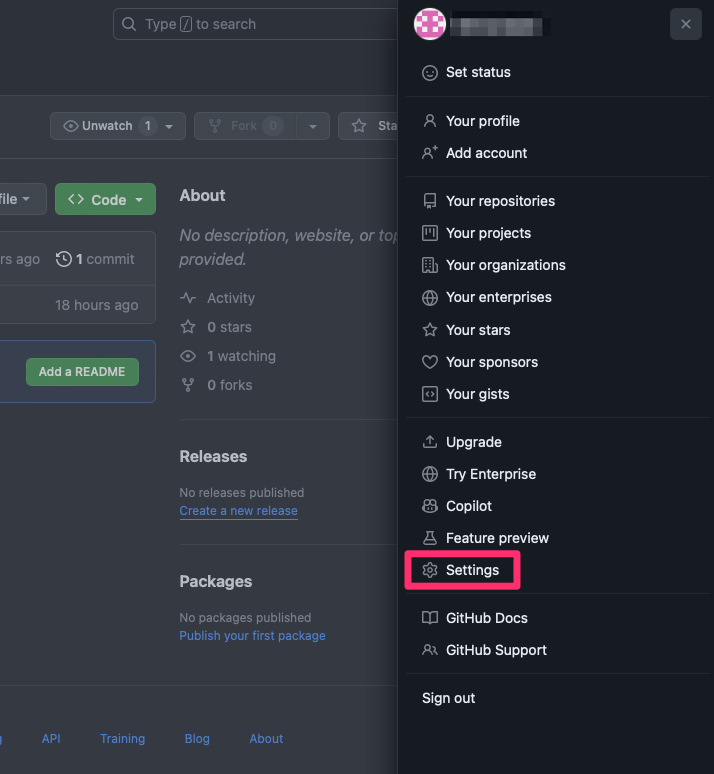Click the globe icon beside Your enterprises
This screenshot has width=714, height=774.
[x=430, y=298]
